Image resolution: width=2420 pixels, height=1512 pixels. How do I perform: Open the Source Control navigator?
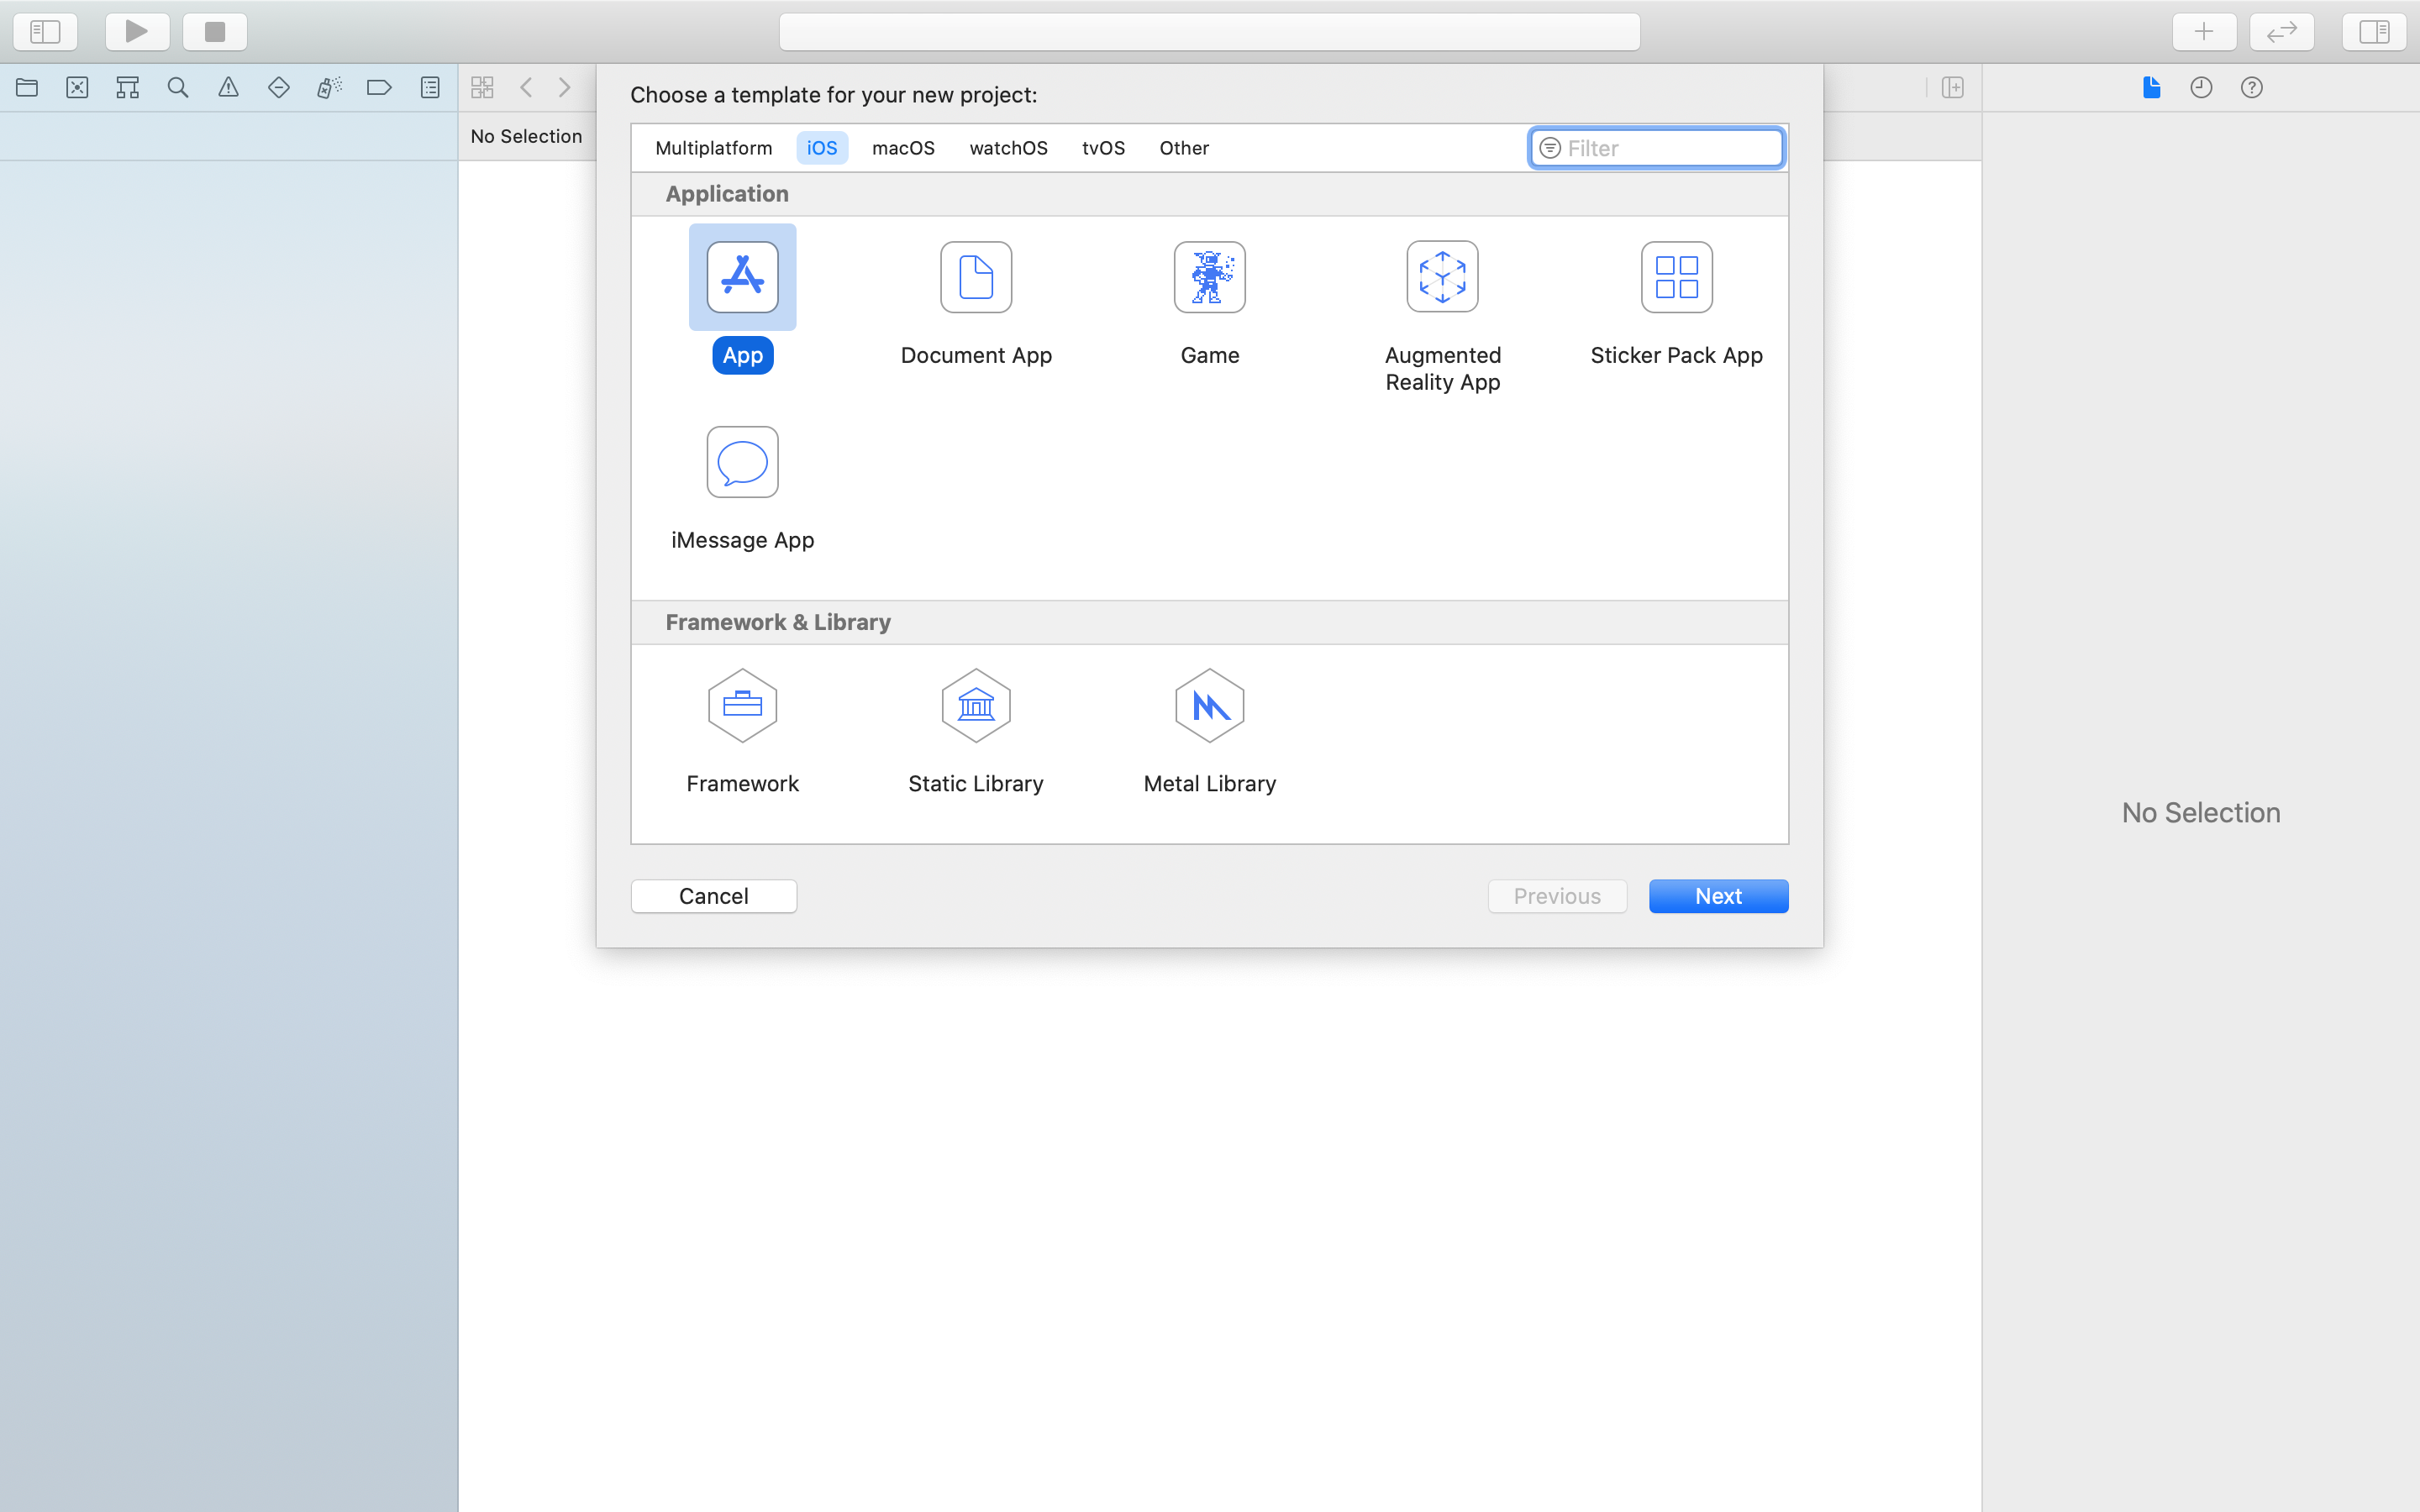point(77,88)
